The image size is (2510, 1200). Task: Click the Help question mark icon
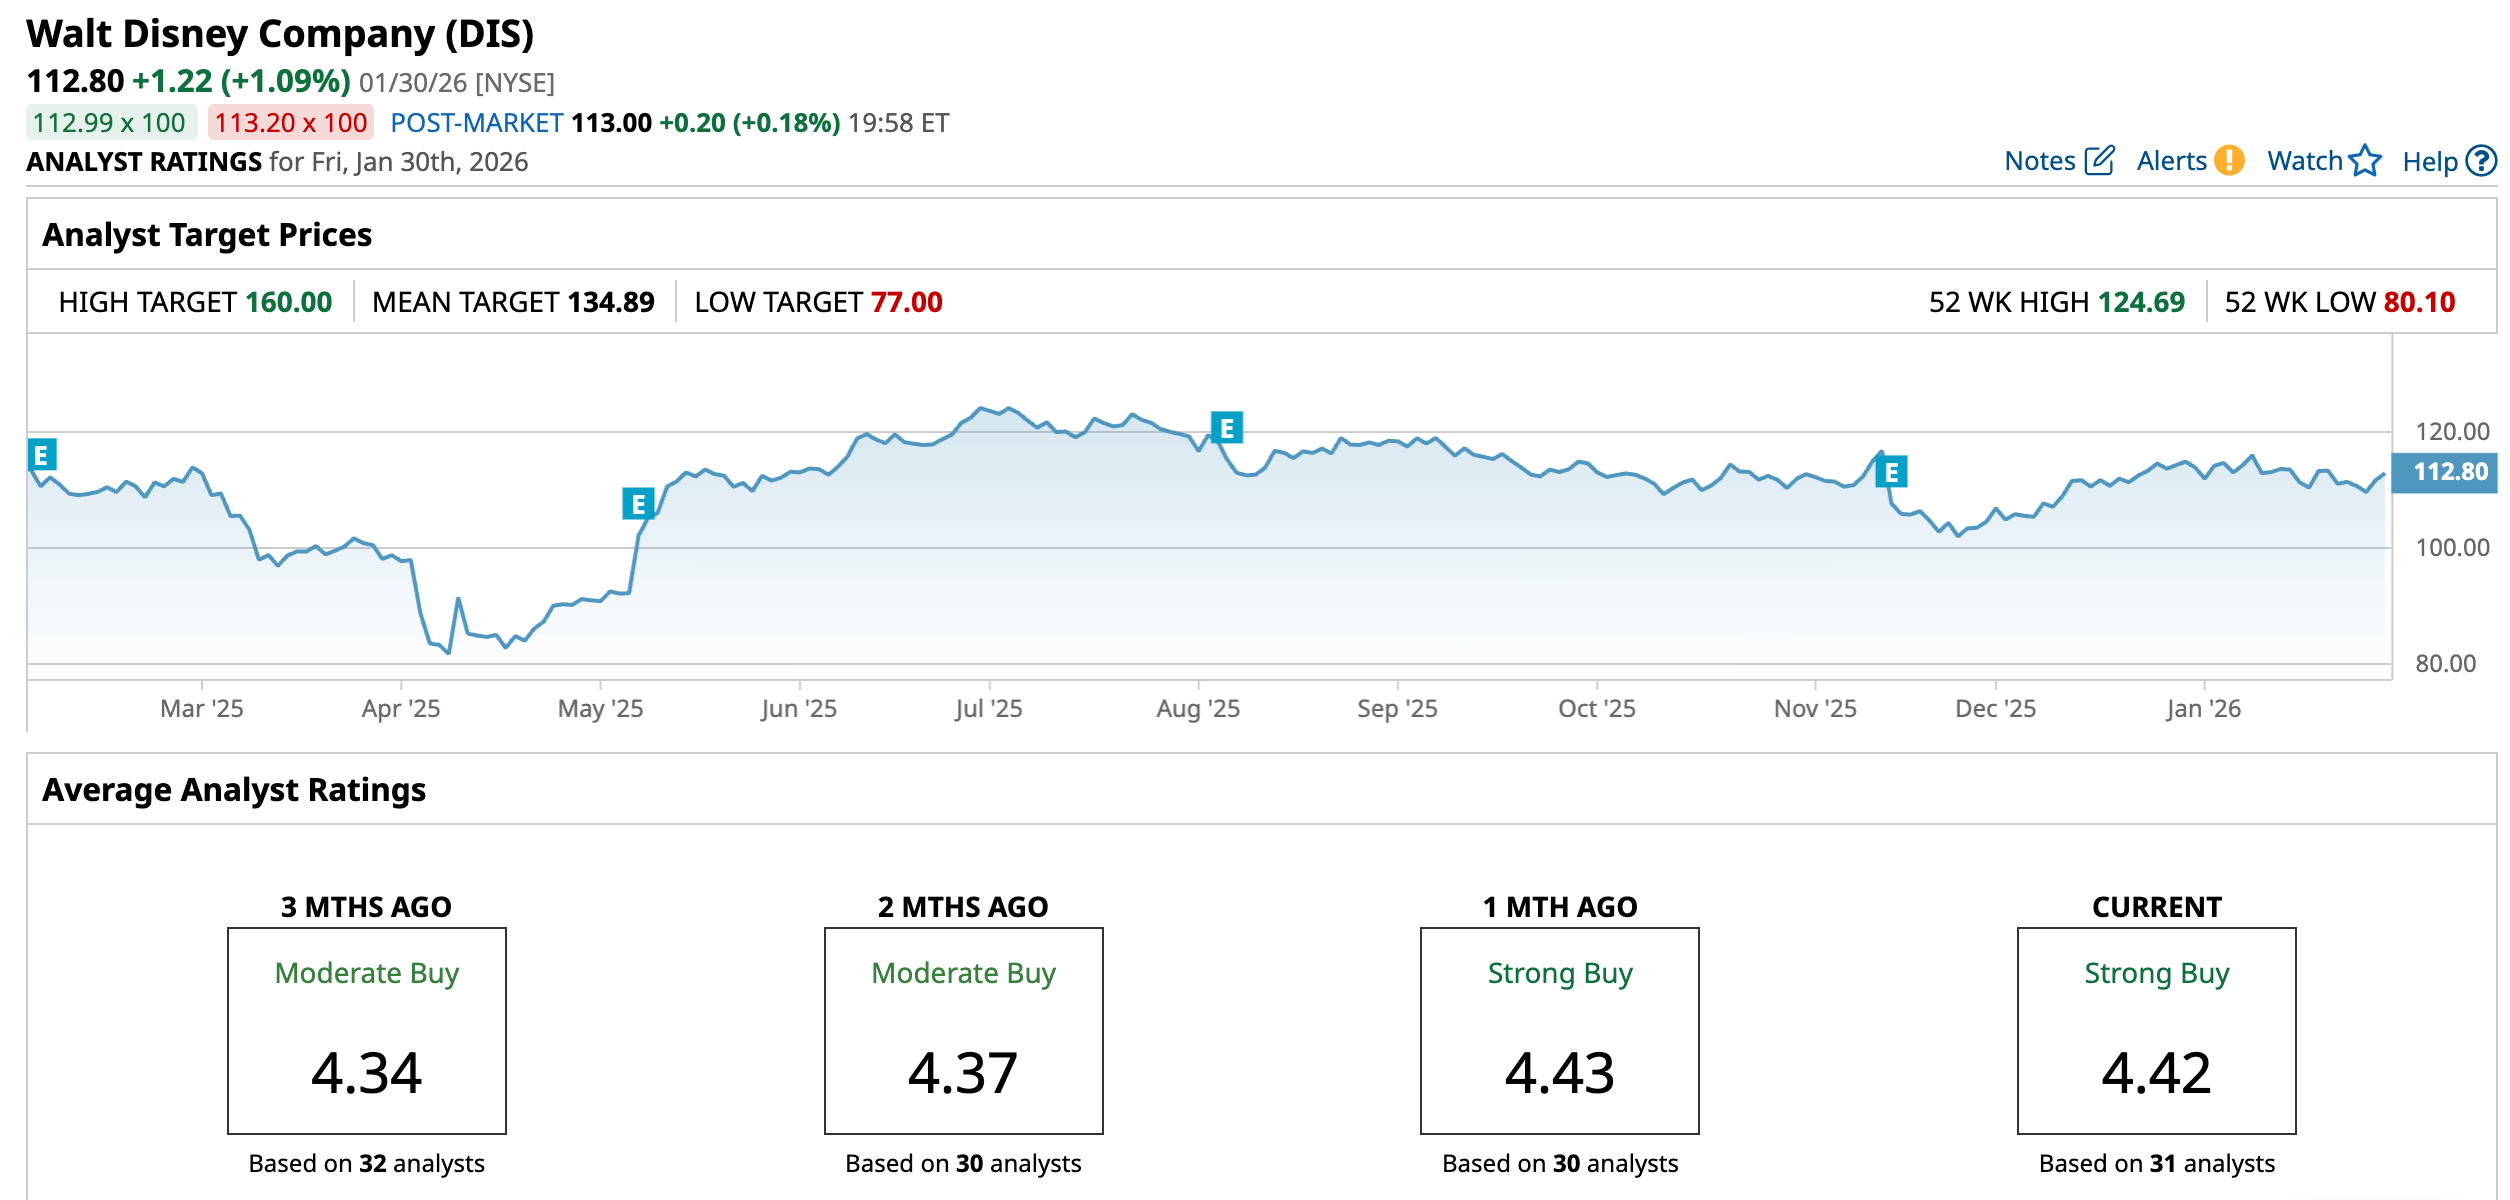[x=2481, y=161]
